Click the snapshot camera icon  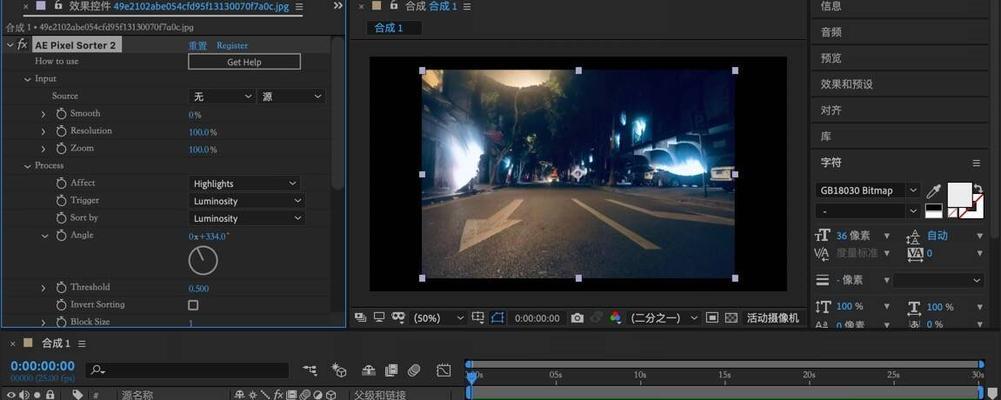click(x=577, y=318)
